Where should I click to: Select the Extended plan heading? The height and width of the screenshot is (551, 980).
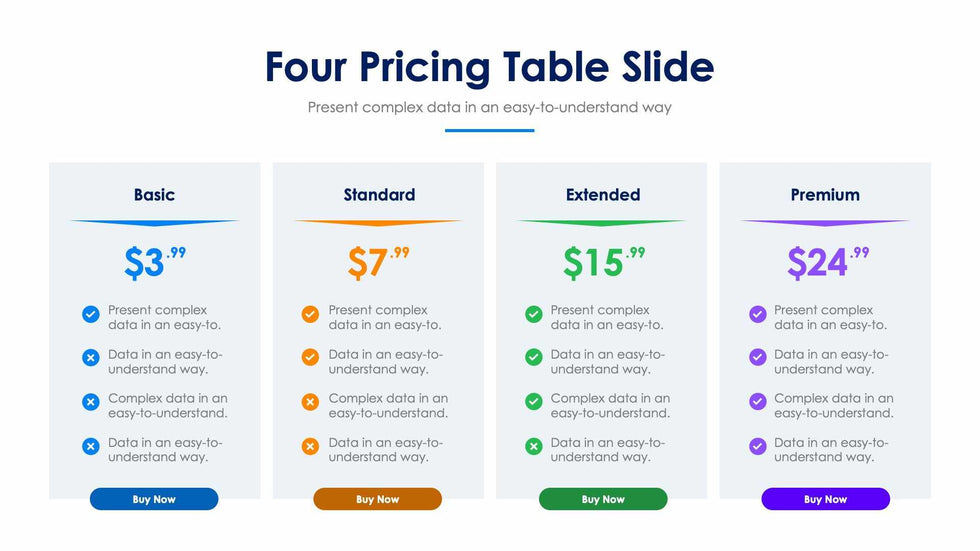coord(603,195)
